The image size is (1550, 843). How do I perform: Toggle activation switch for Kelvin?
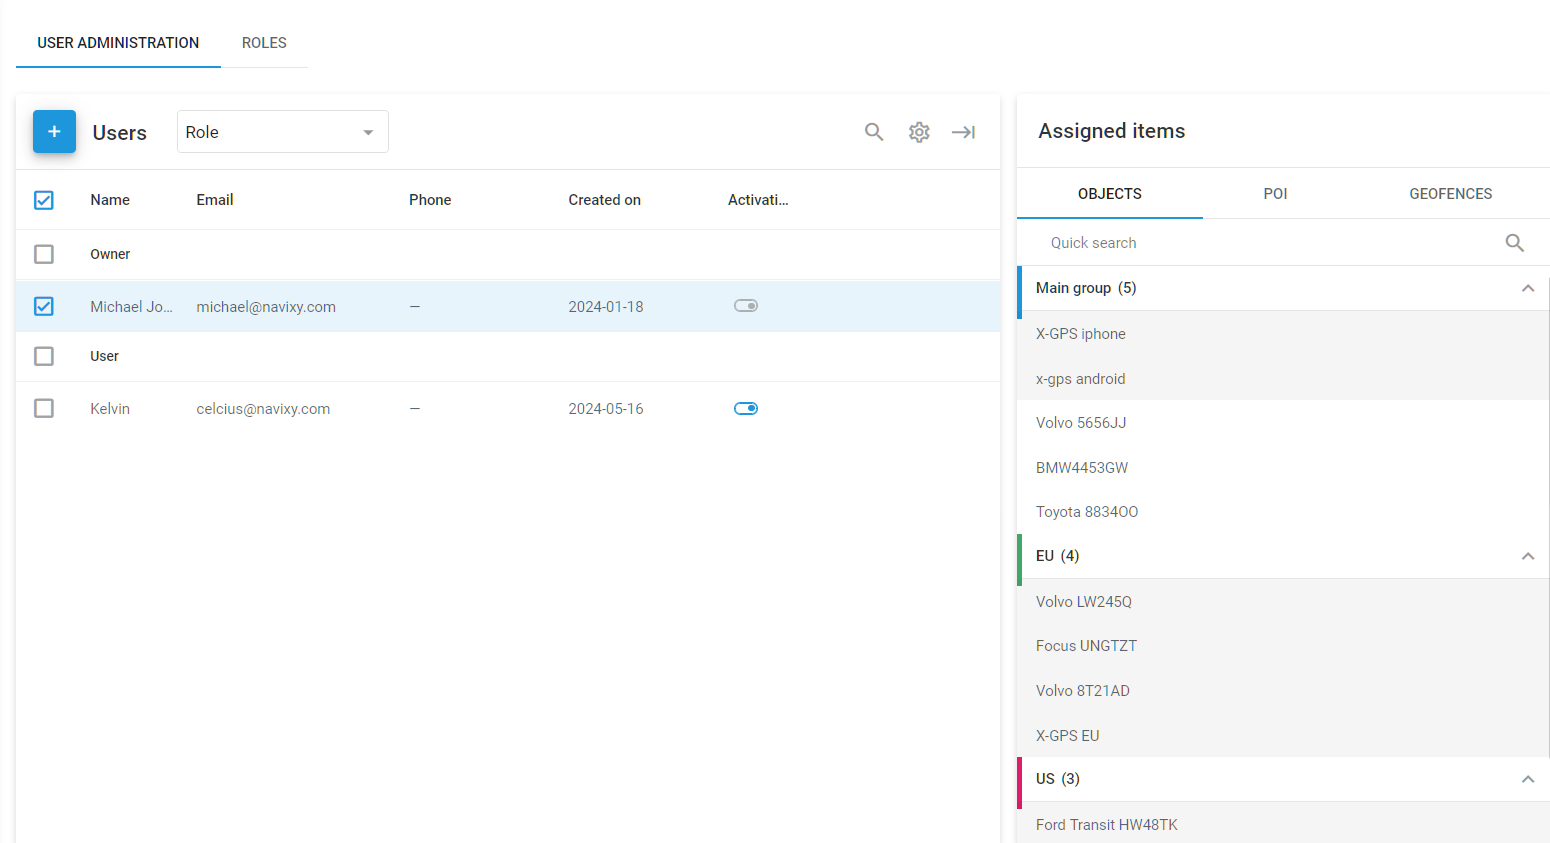[x=746, y=408]
